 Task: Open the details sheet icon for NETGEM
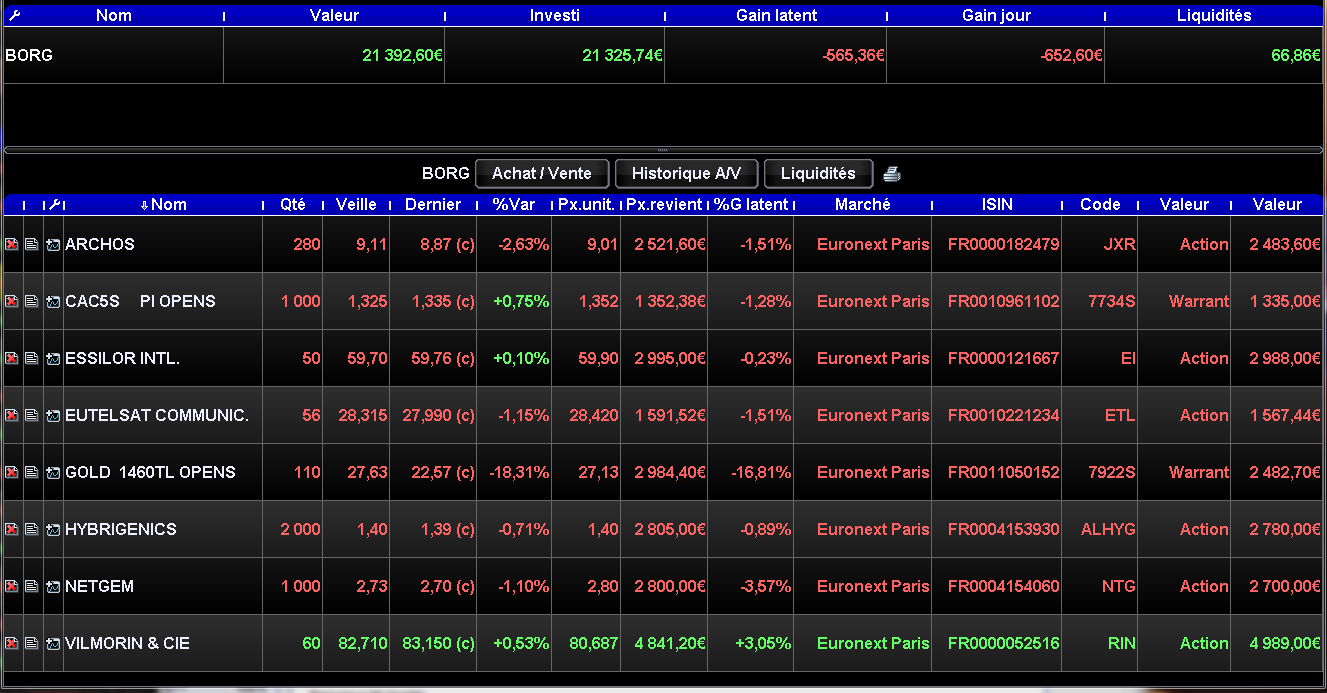click(x=32, y=586)
